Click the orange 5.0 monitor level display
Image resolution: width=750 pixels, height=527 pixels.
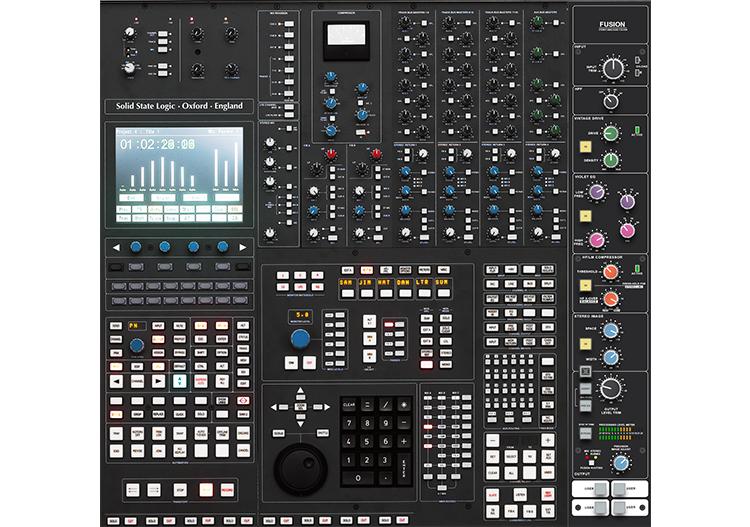coord(301,316)
